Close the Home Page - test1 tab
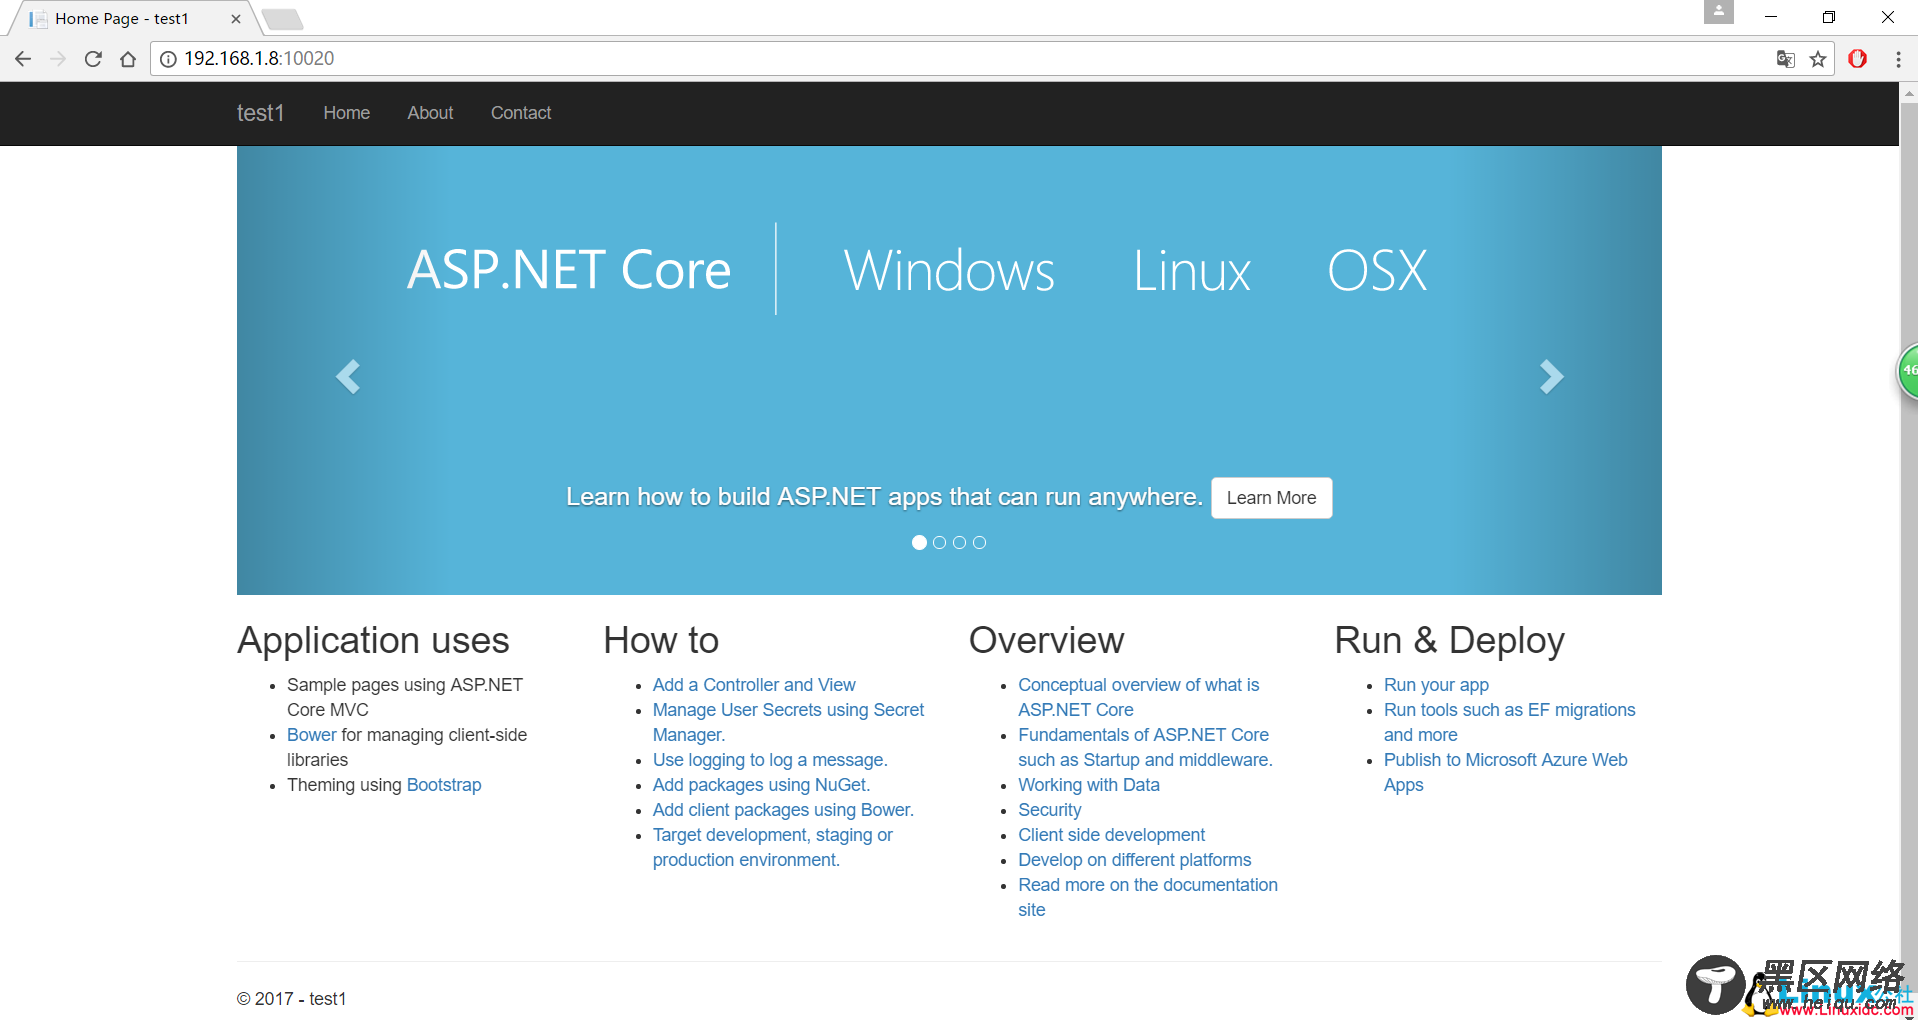This screenshot has height=1020, width=1918. [x=236, y=19]
